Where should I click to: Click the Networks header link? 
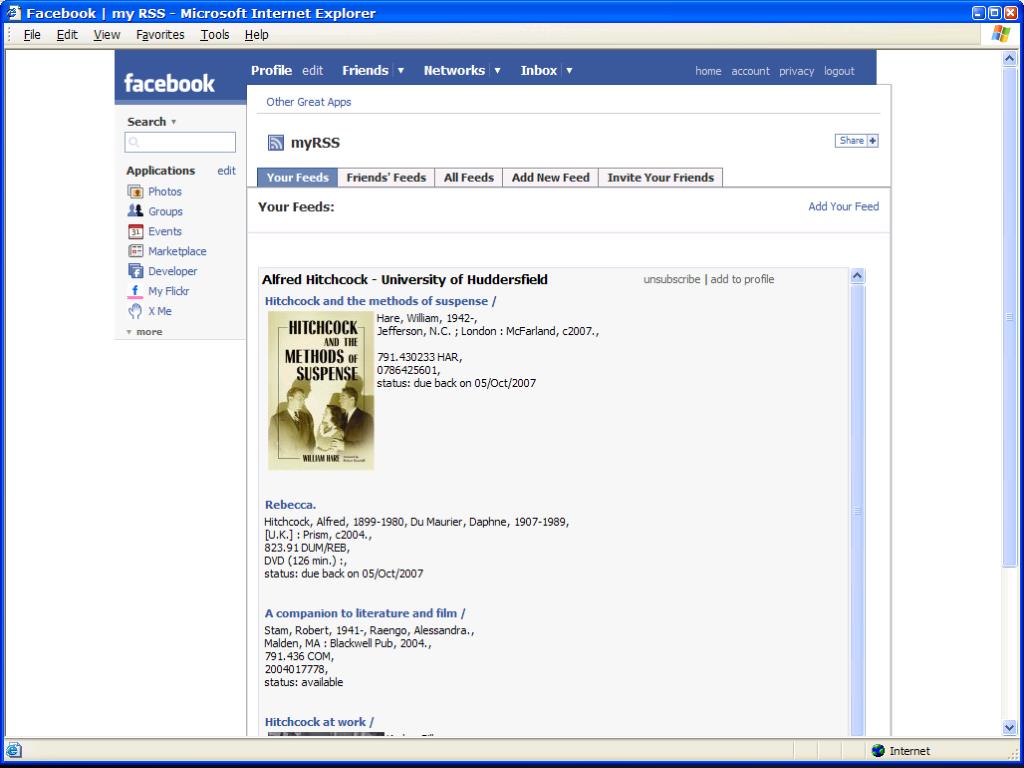tap(454, 71)
